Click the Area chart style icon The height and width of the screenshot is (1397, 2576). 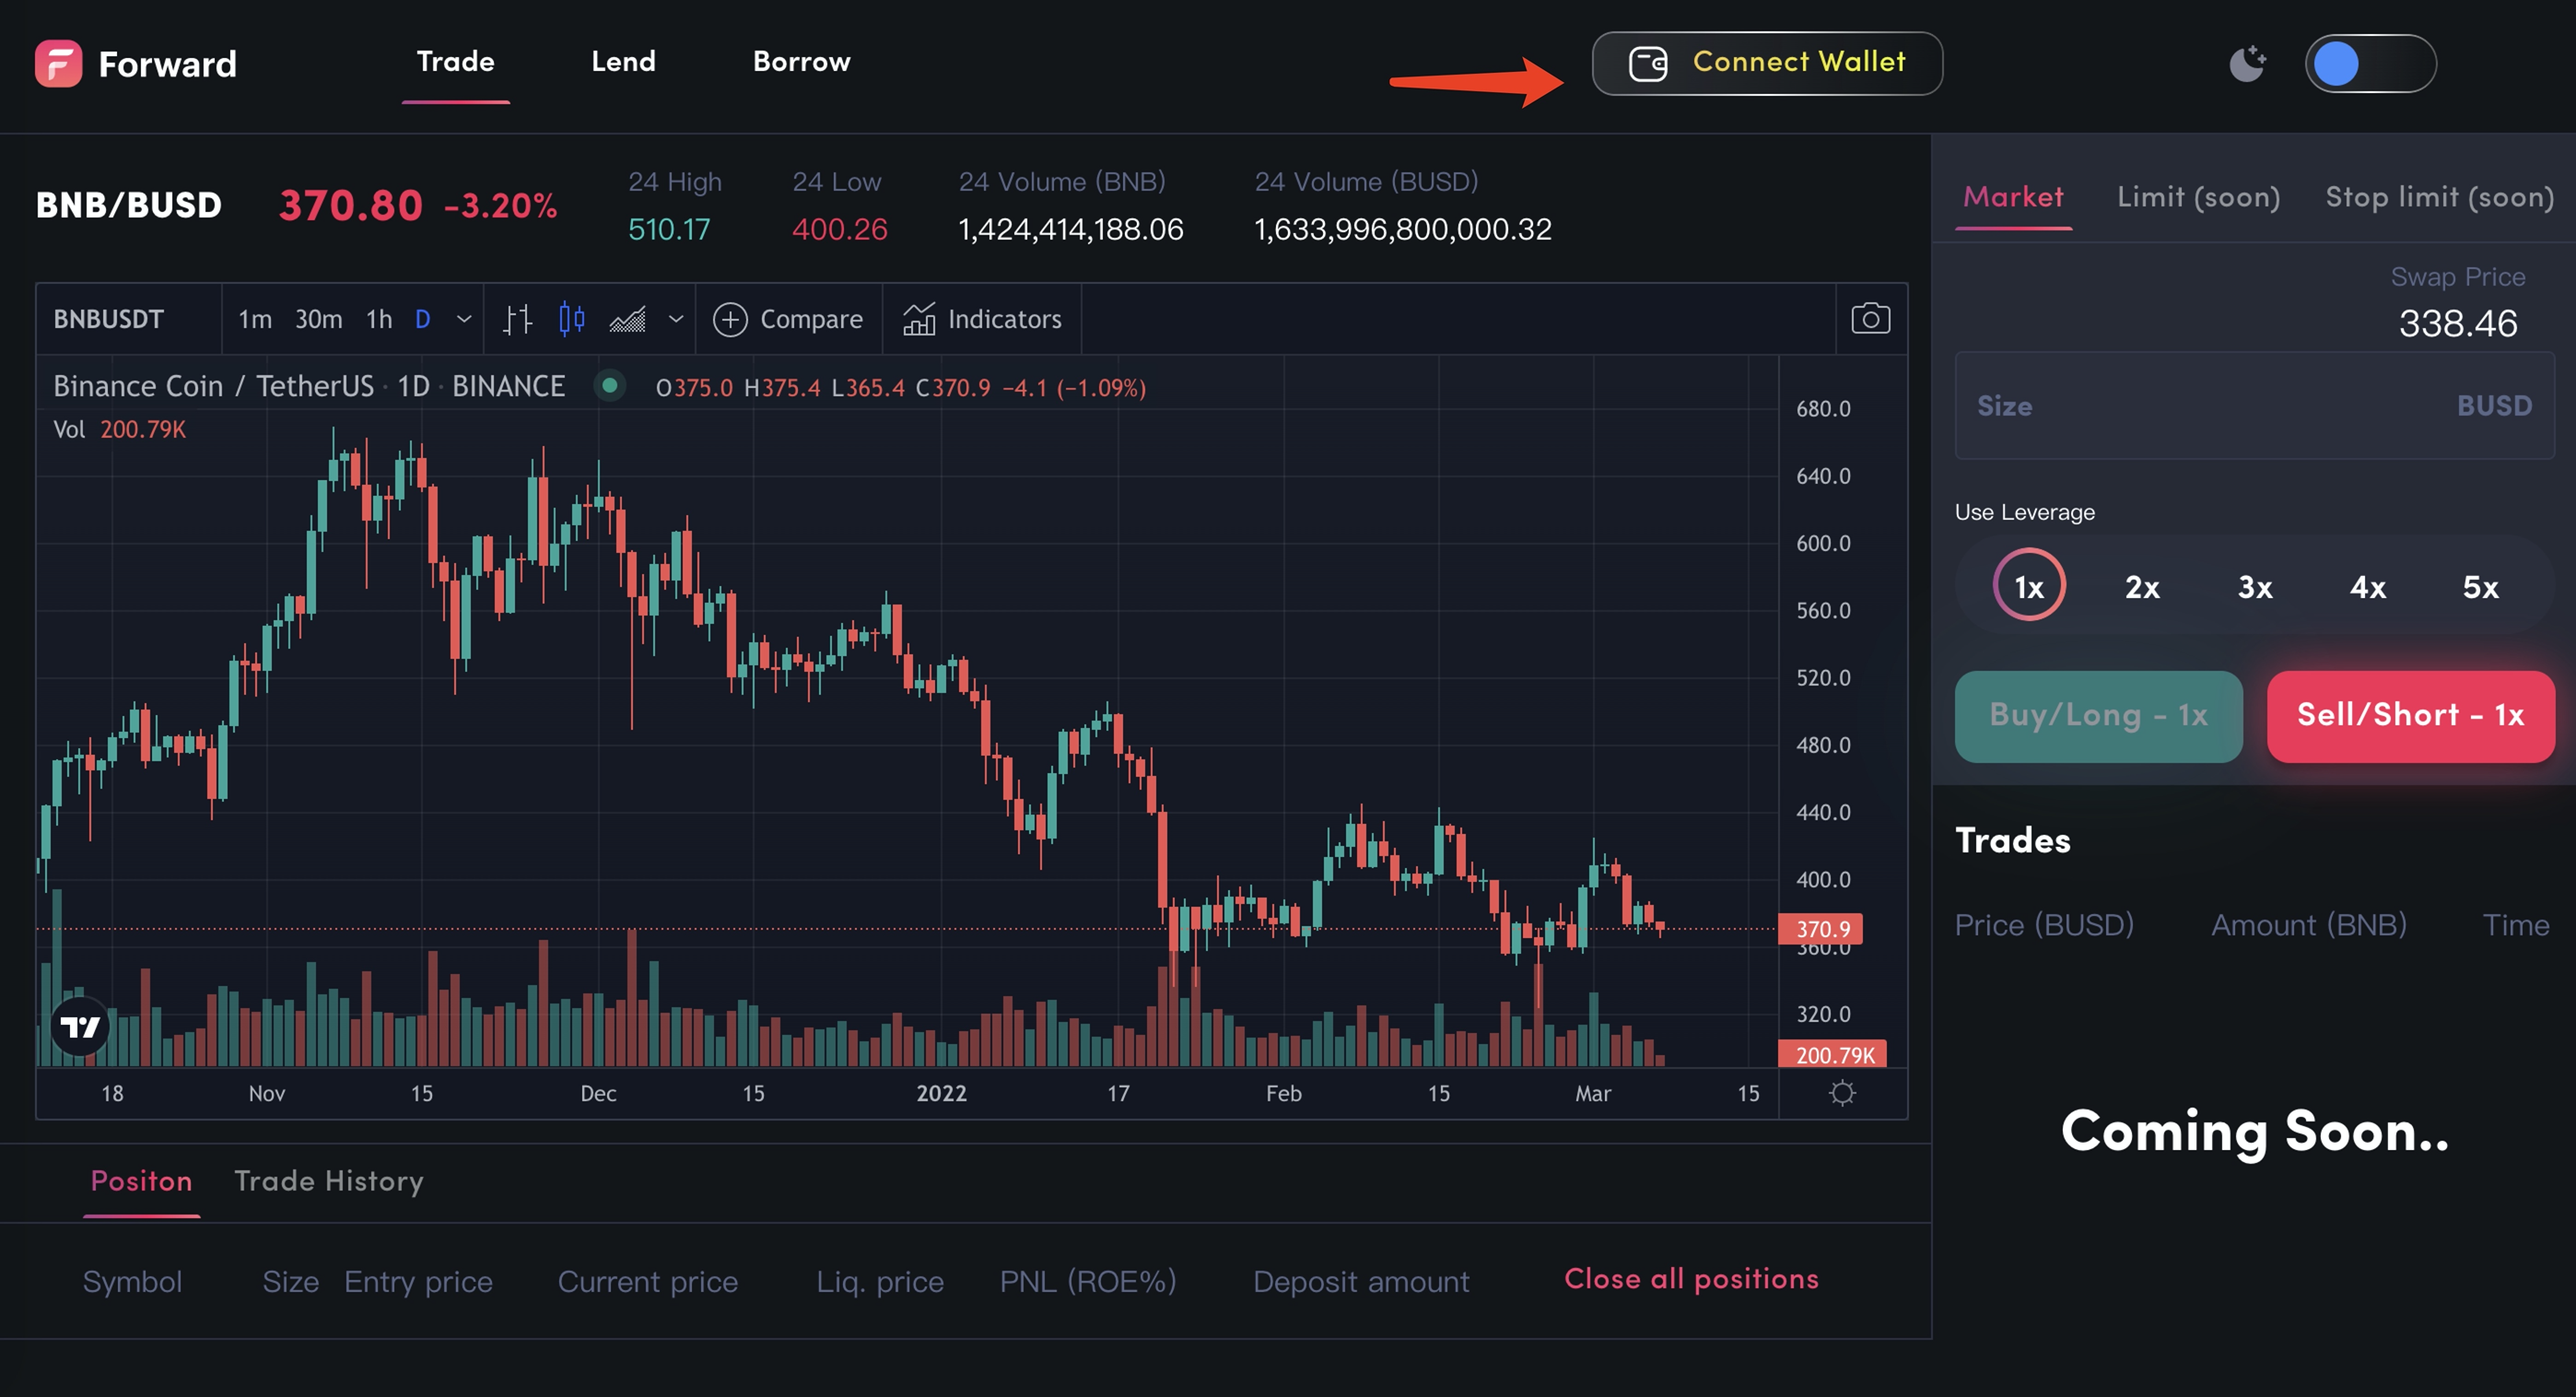coord(628,319)
